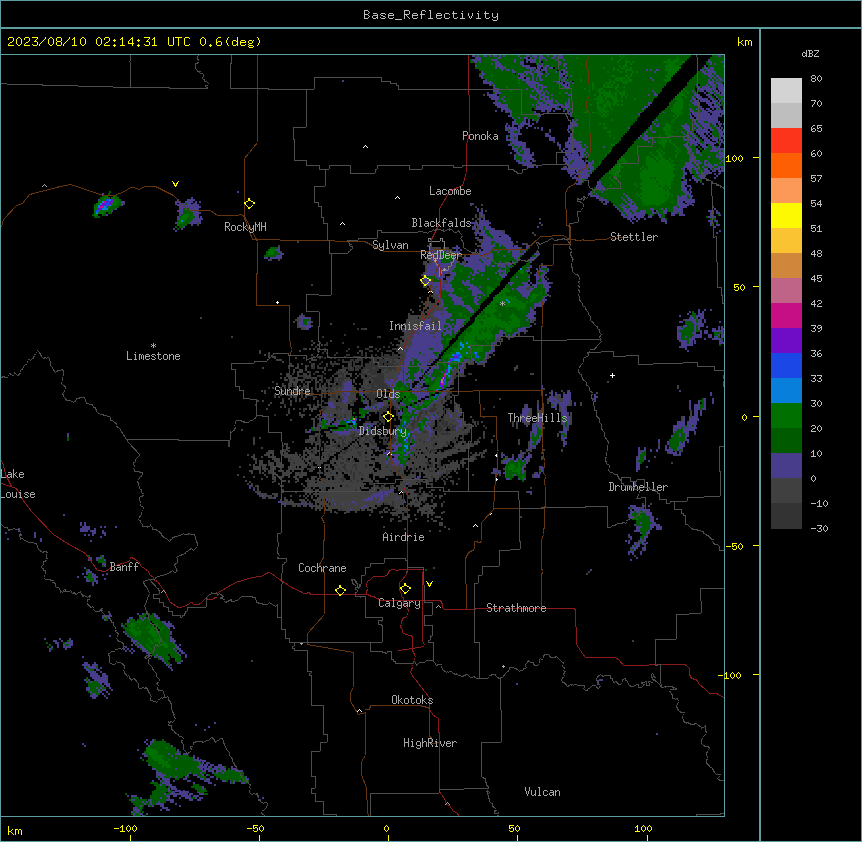Click the RedDeer city label
Image resolution: width=862 pixels, height=842 pixels.
coord(441,255)
